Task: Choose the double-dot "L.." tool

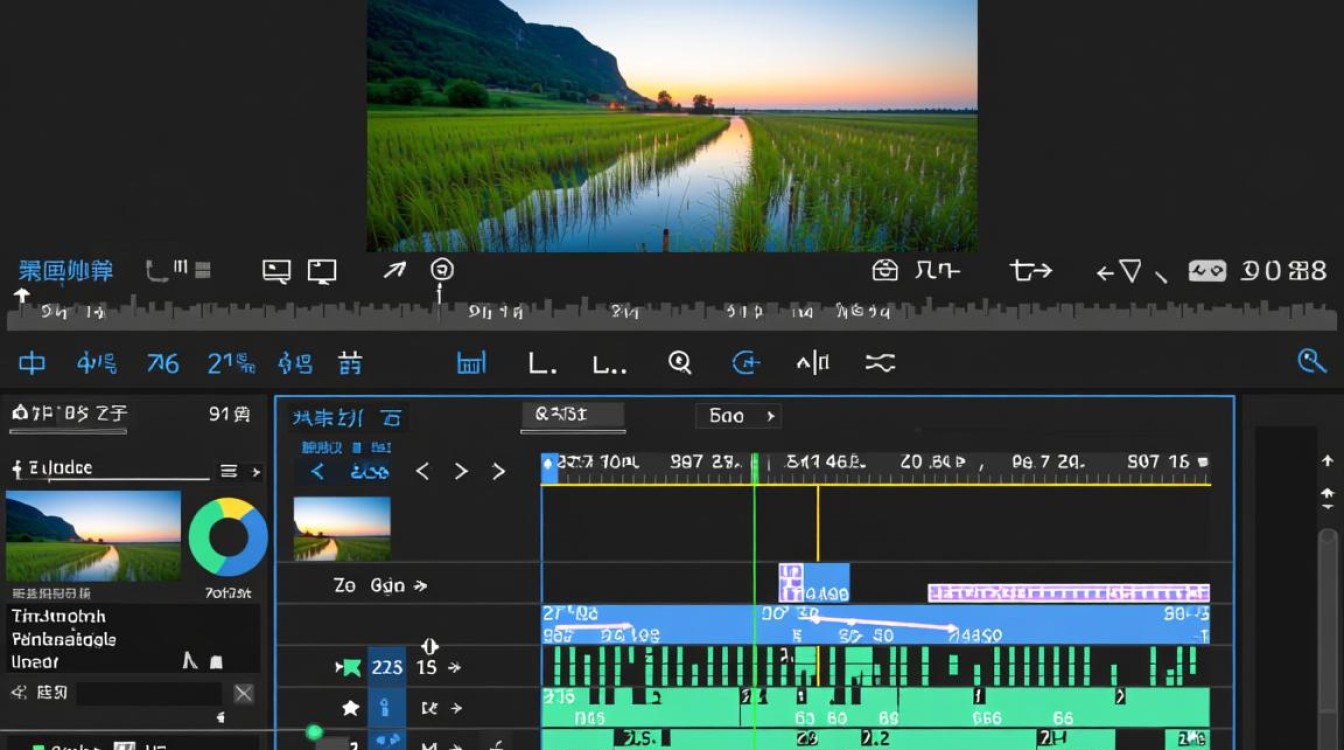Action: point(609,363)
